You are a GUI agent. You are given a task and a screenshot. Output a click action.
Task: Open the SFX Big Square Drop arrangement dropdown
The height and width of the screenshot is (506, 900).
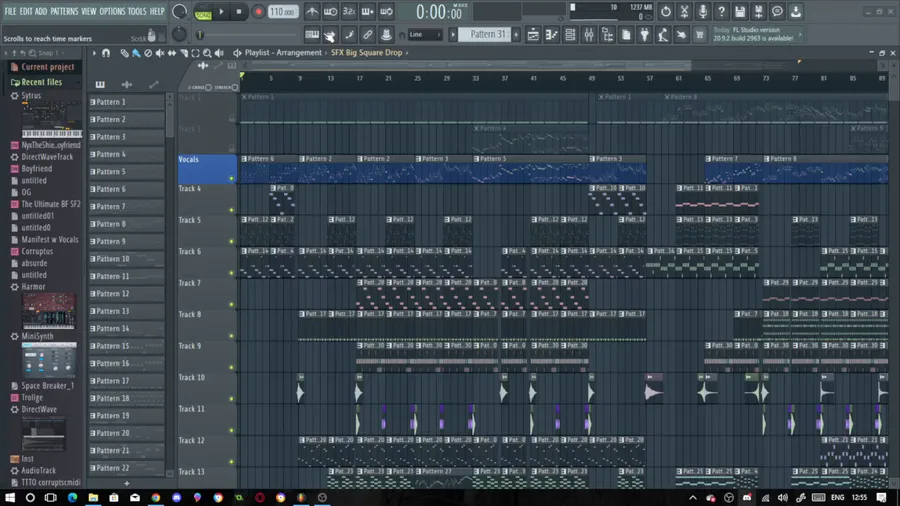(370, 53)
